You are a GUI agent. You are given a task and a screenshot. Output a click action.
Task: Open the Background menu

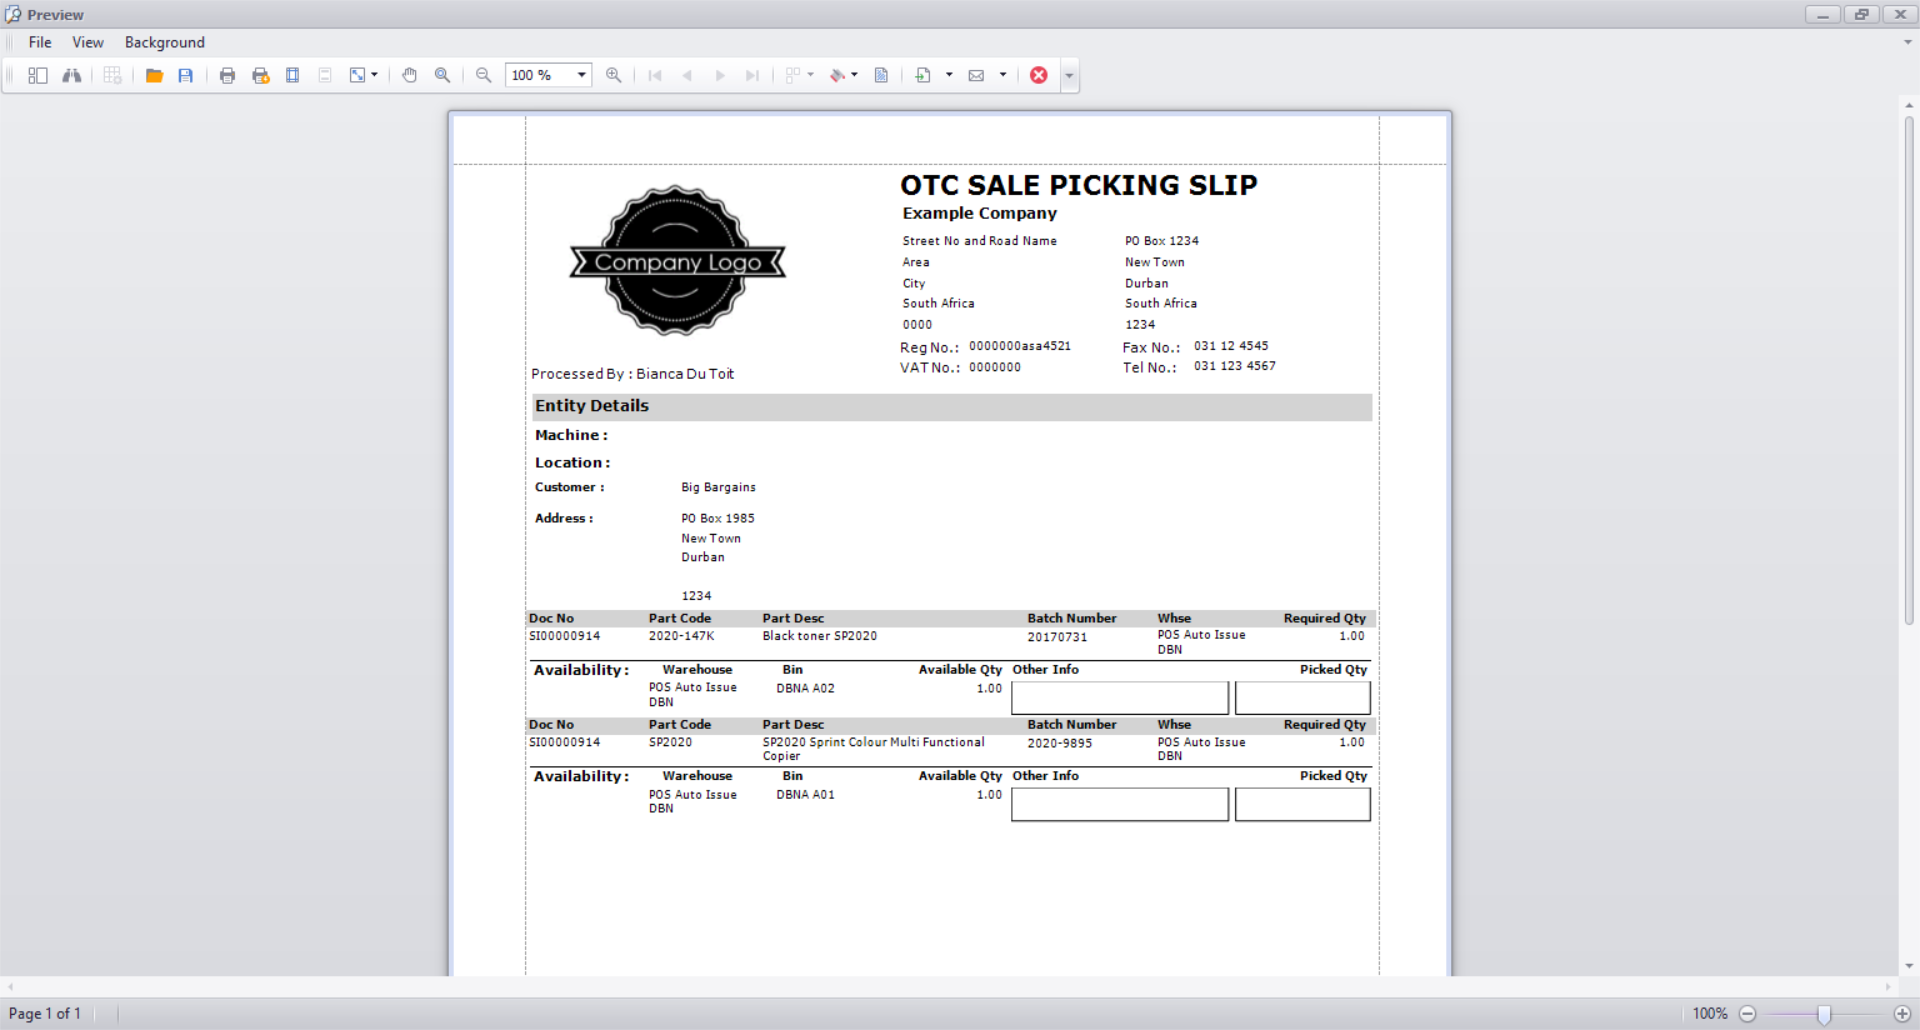click(165, 42)
